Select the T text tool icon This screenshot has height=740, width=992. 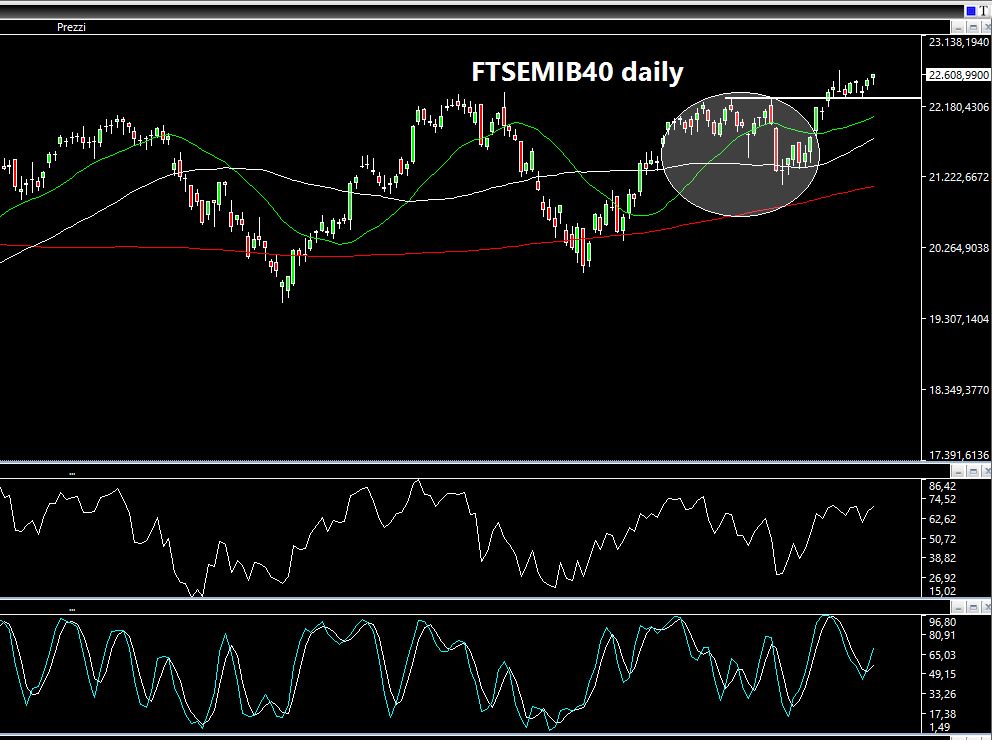[x=983, y=11]
